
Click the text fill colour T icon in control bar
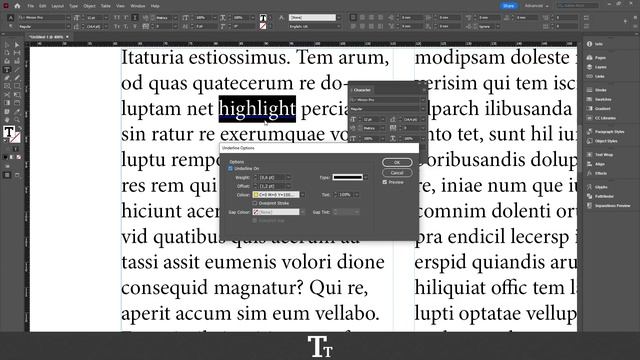point(263,18)
